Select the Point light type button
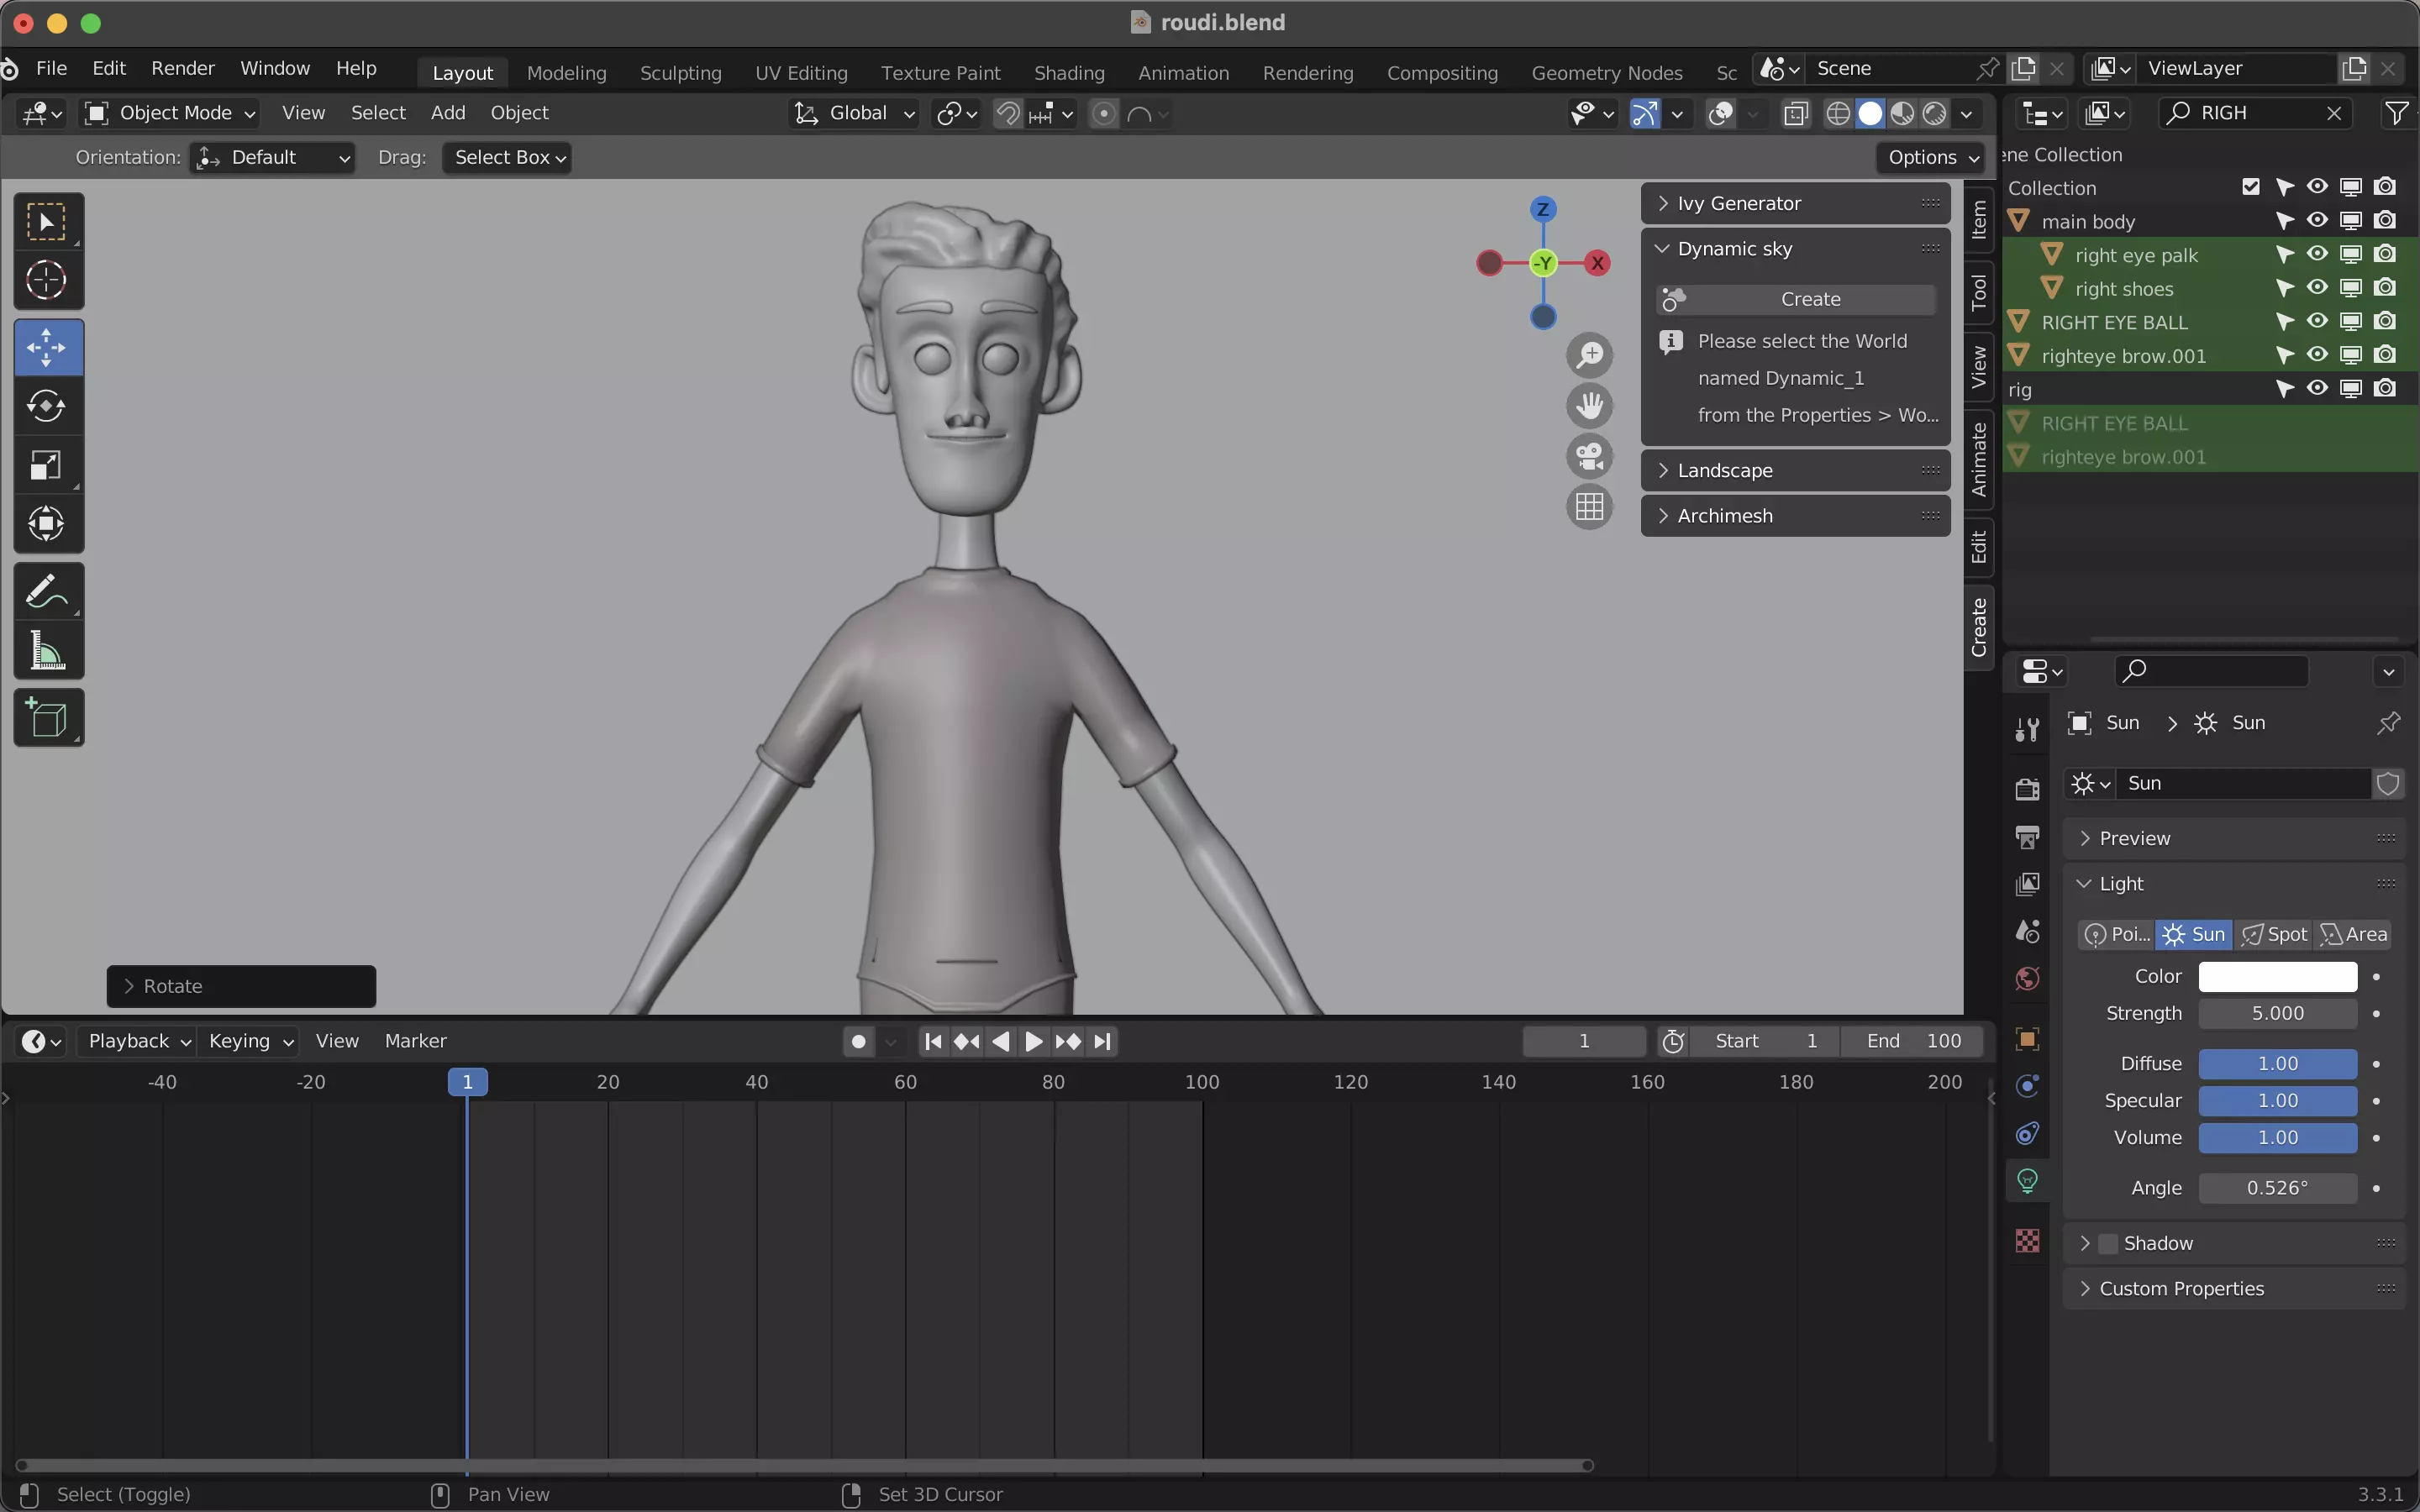Image resolution: width=2420 pixels, height=1512 pixels. (x=2117, y=934)
